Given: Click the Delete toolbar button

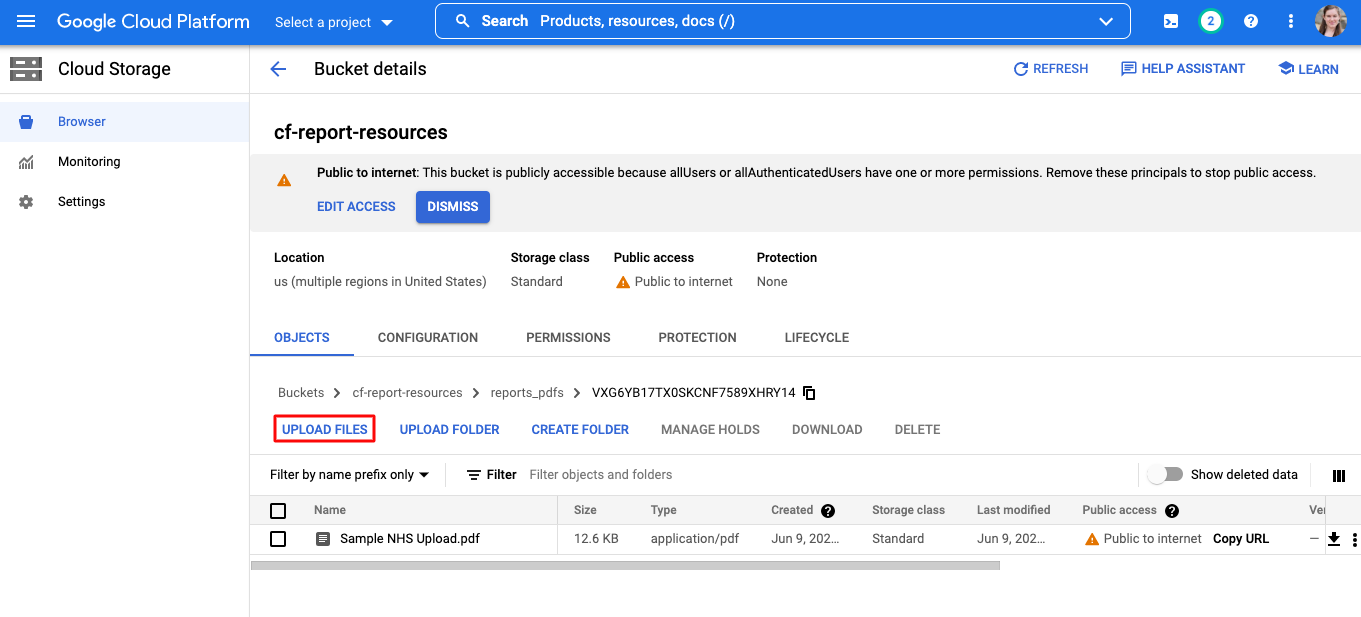Looking at the screenshot, I should tap(917, 430).
